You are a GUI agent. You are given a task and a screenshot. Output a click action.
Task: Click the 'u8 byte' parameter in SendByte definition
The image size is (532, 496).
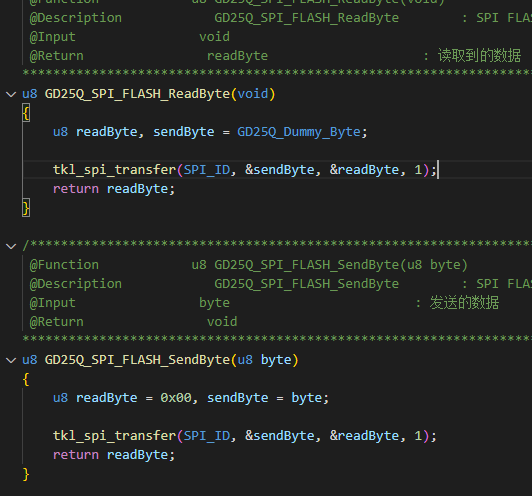click(264, 360)
